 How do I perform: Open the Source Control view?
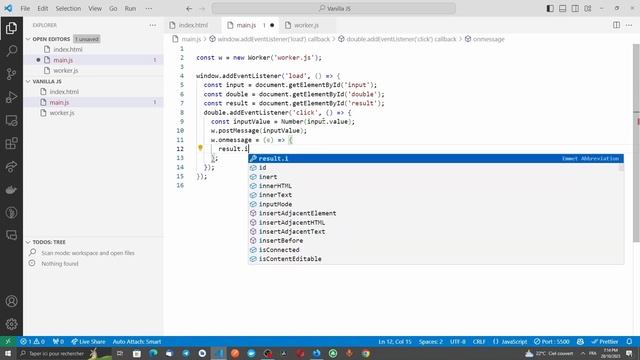[11, 74]
